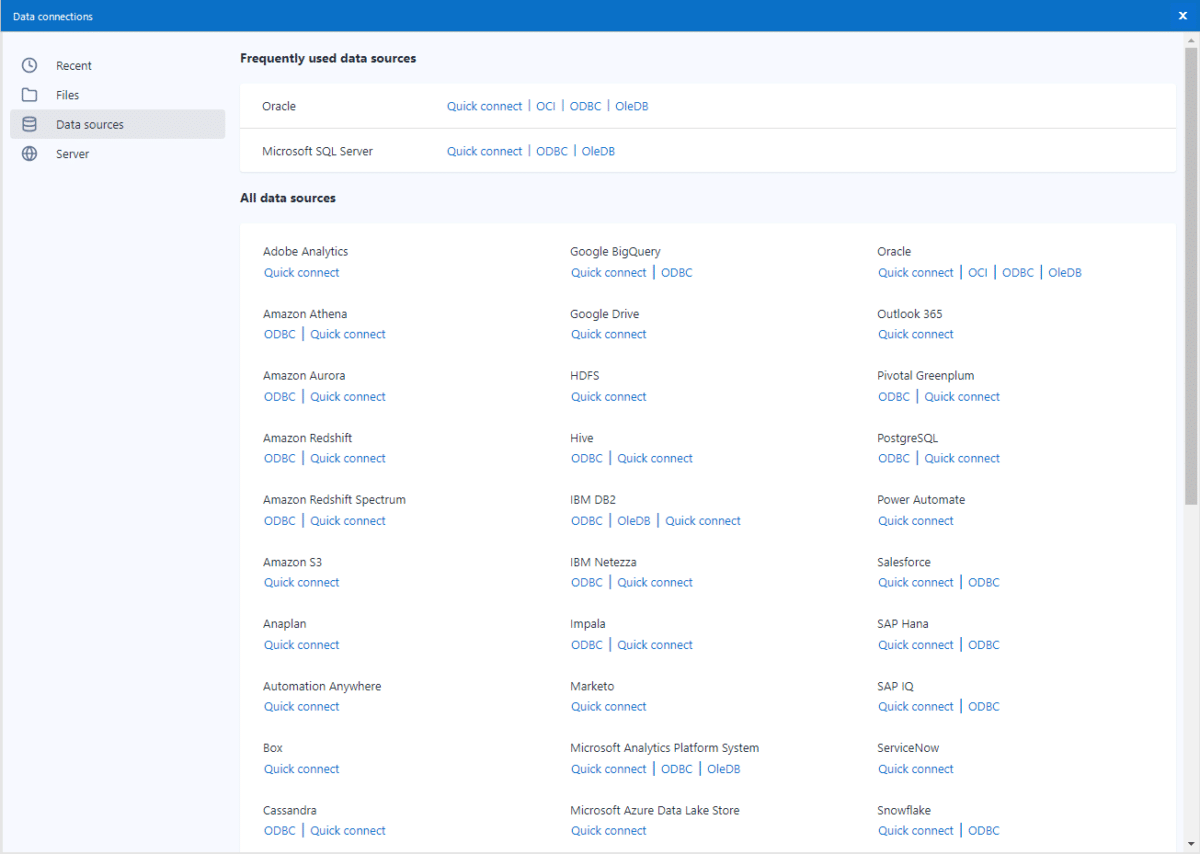Quick connect to Snowflake

coord(916,830)
